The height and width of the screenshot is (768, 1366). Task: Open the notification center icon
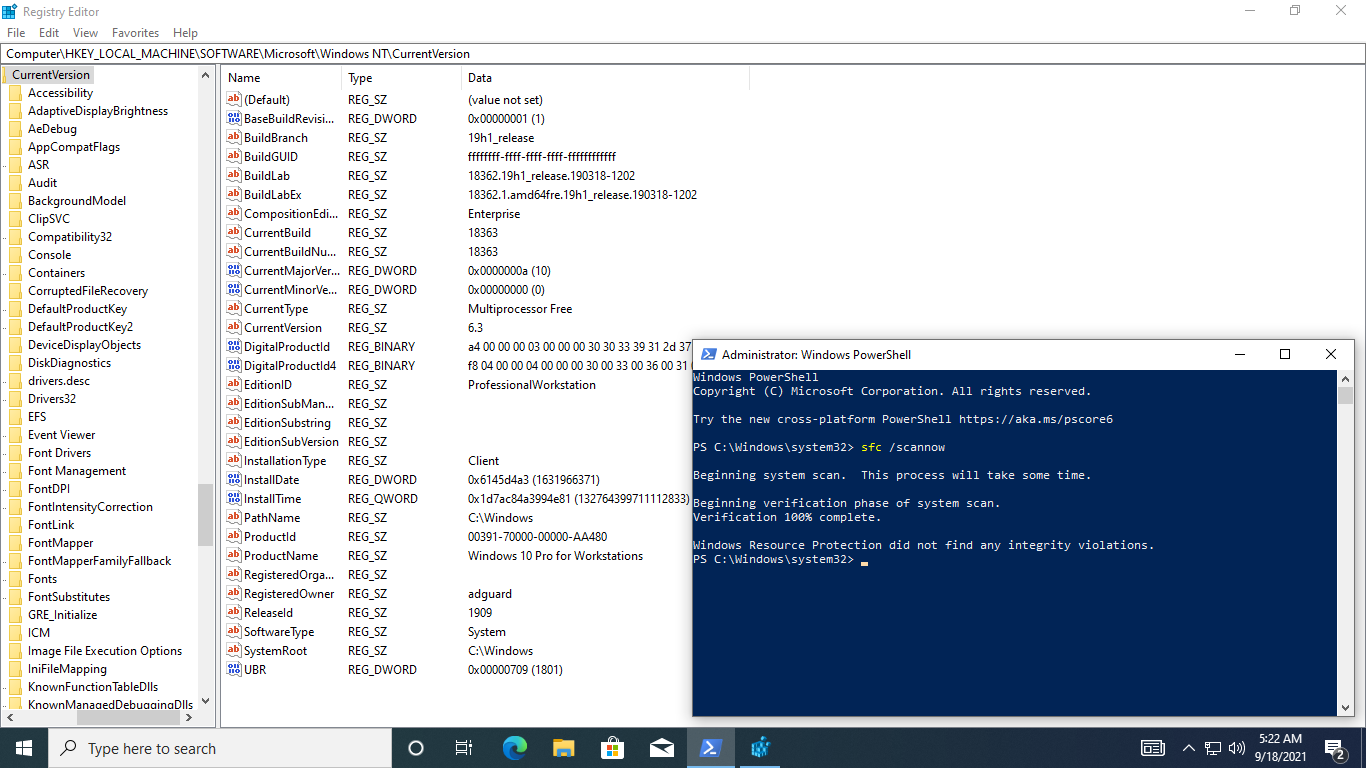pyautogui.click(x=1335, y=748)
